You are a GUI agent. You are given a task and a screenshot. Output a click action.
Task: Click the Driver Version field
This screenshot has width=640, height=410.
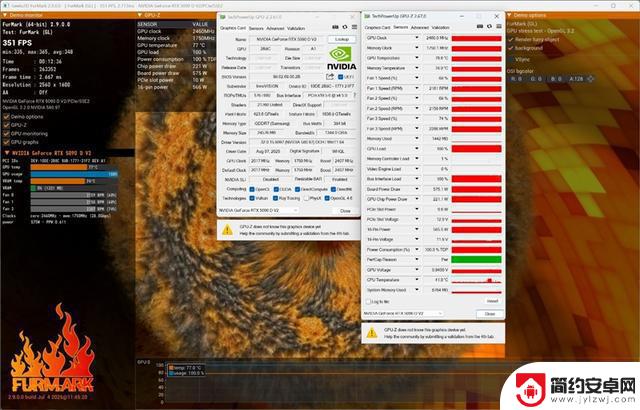pos(302,142)
